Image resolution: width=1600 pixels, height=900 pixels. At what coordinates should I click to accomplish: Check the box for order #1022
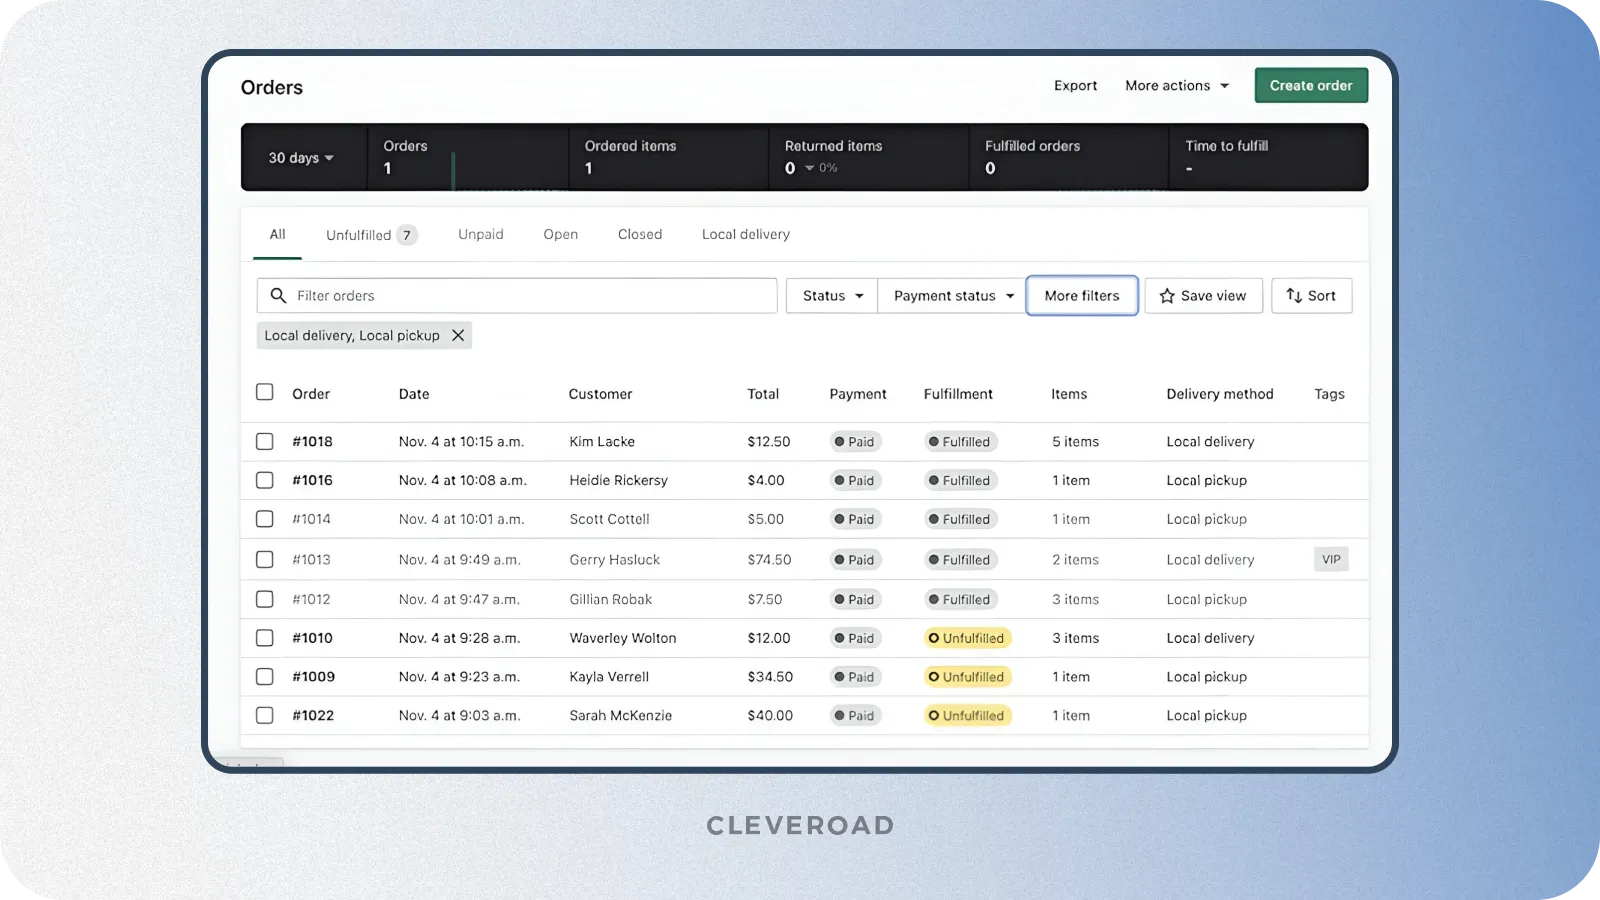[x=265, y=716]
